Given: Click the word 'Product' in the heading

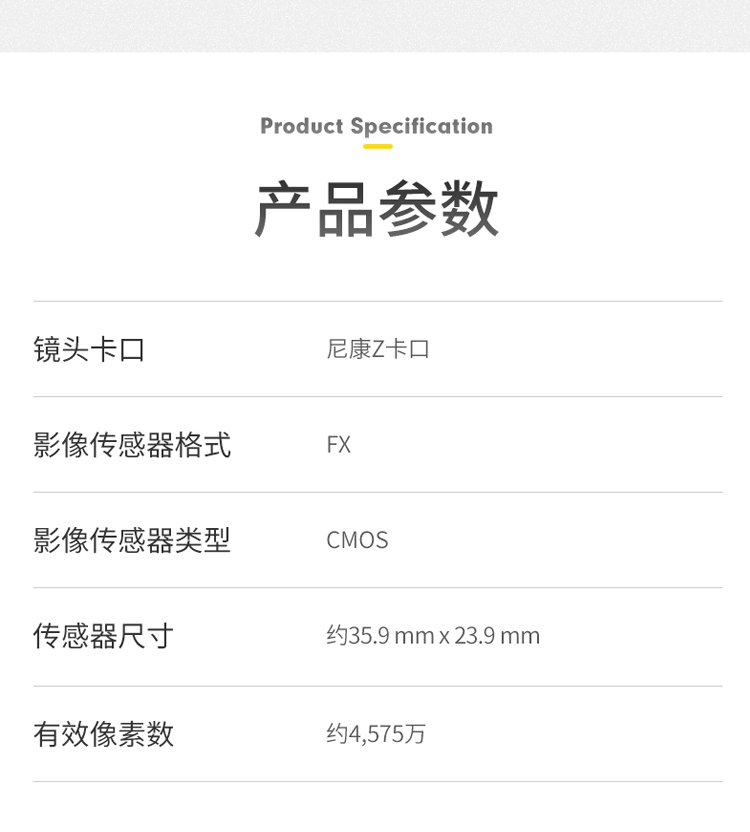Looking at the screenshot, I should click(301, 126).
